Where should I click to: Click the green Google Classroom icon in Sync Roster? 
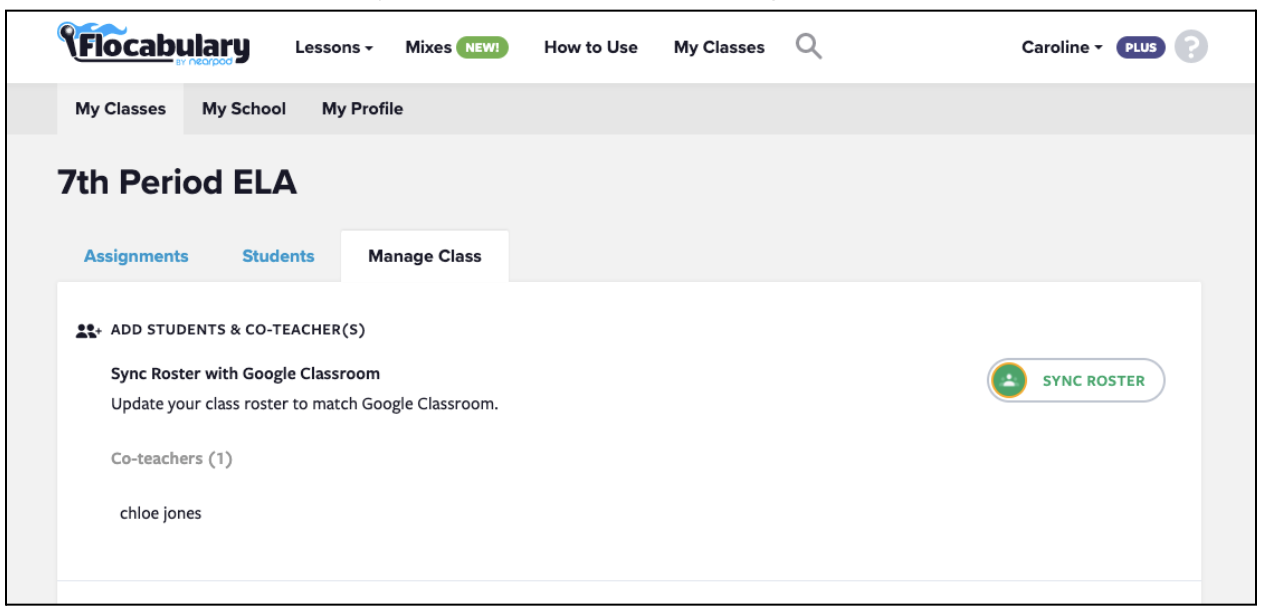[x=1010, y=380]
